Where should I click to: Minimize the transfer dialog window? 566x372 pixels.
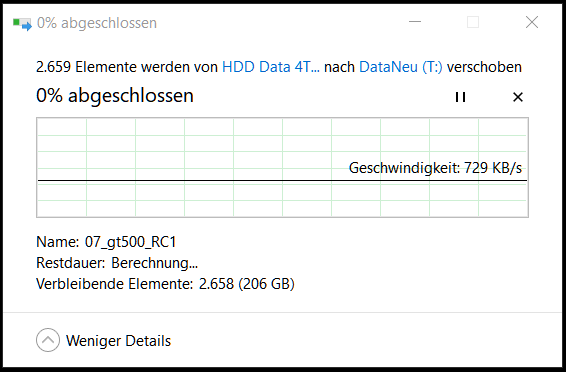[x=415, y=22]
